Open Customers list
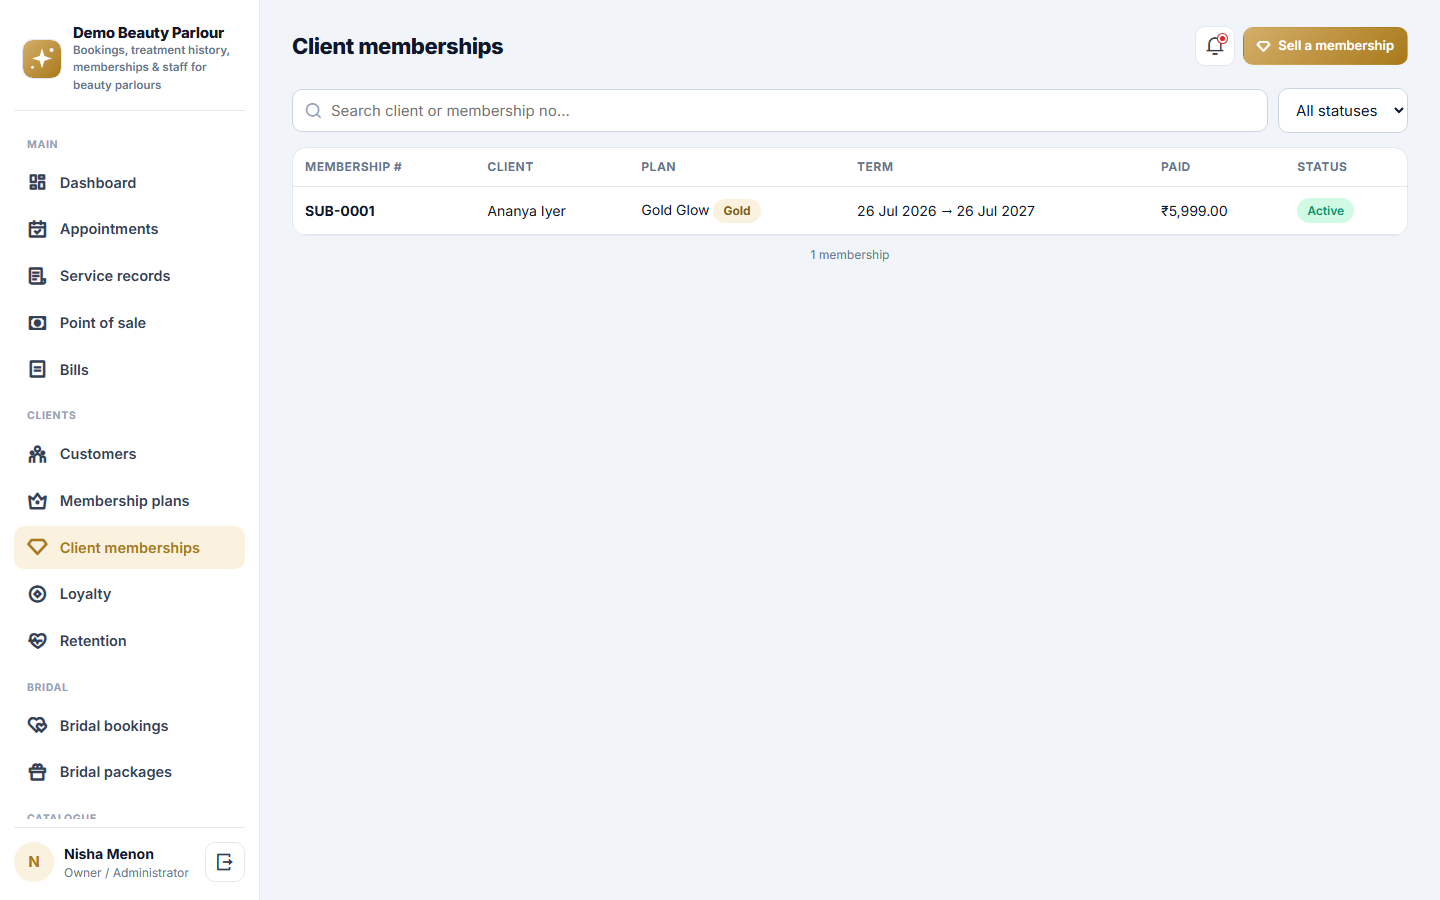 pyautogui.click(x=129, y=454)
